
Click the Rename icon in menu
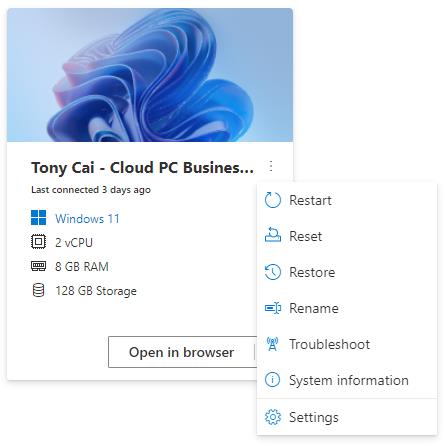pyautogui.click(x=273, y=308)
